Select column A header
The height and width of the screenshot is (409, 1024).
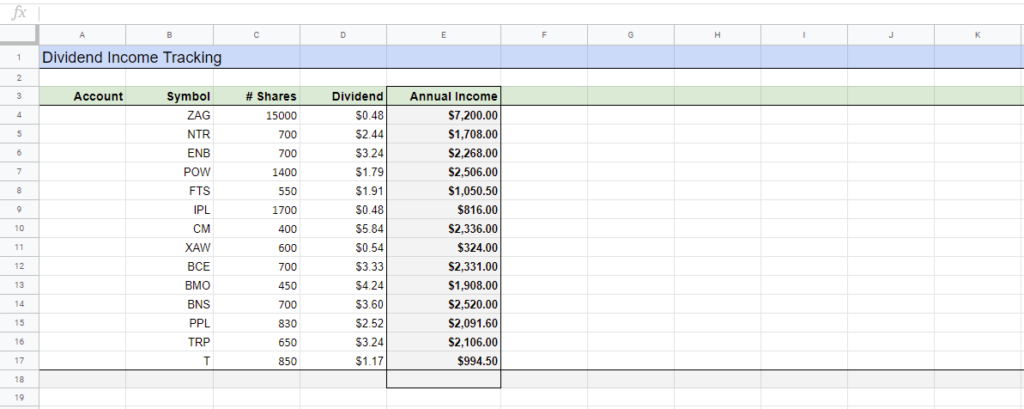(x=82, y=35)
